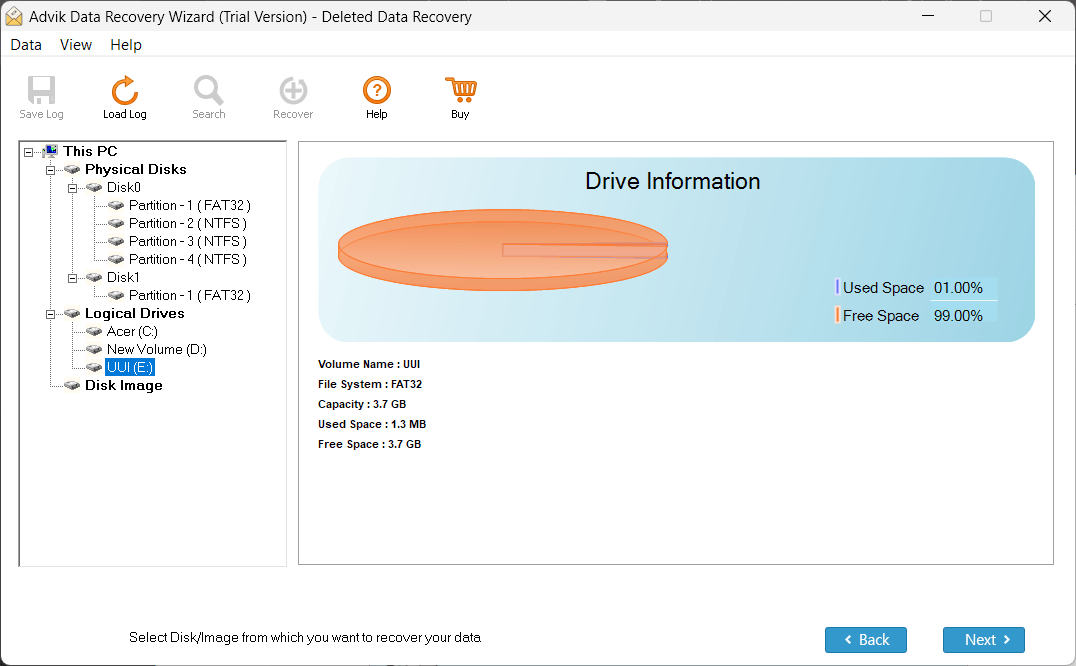
Task: Close the Advik Data Recovery window
Action: click(1044, 16)
